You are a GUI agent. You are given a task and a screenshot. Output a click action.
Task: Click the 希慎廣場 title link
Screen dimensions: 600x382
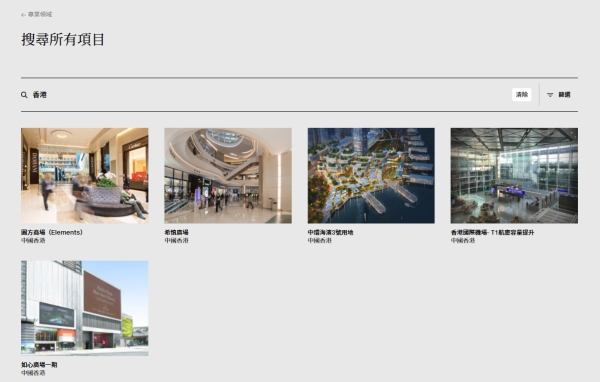[x=176, y=232]
